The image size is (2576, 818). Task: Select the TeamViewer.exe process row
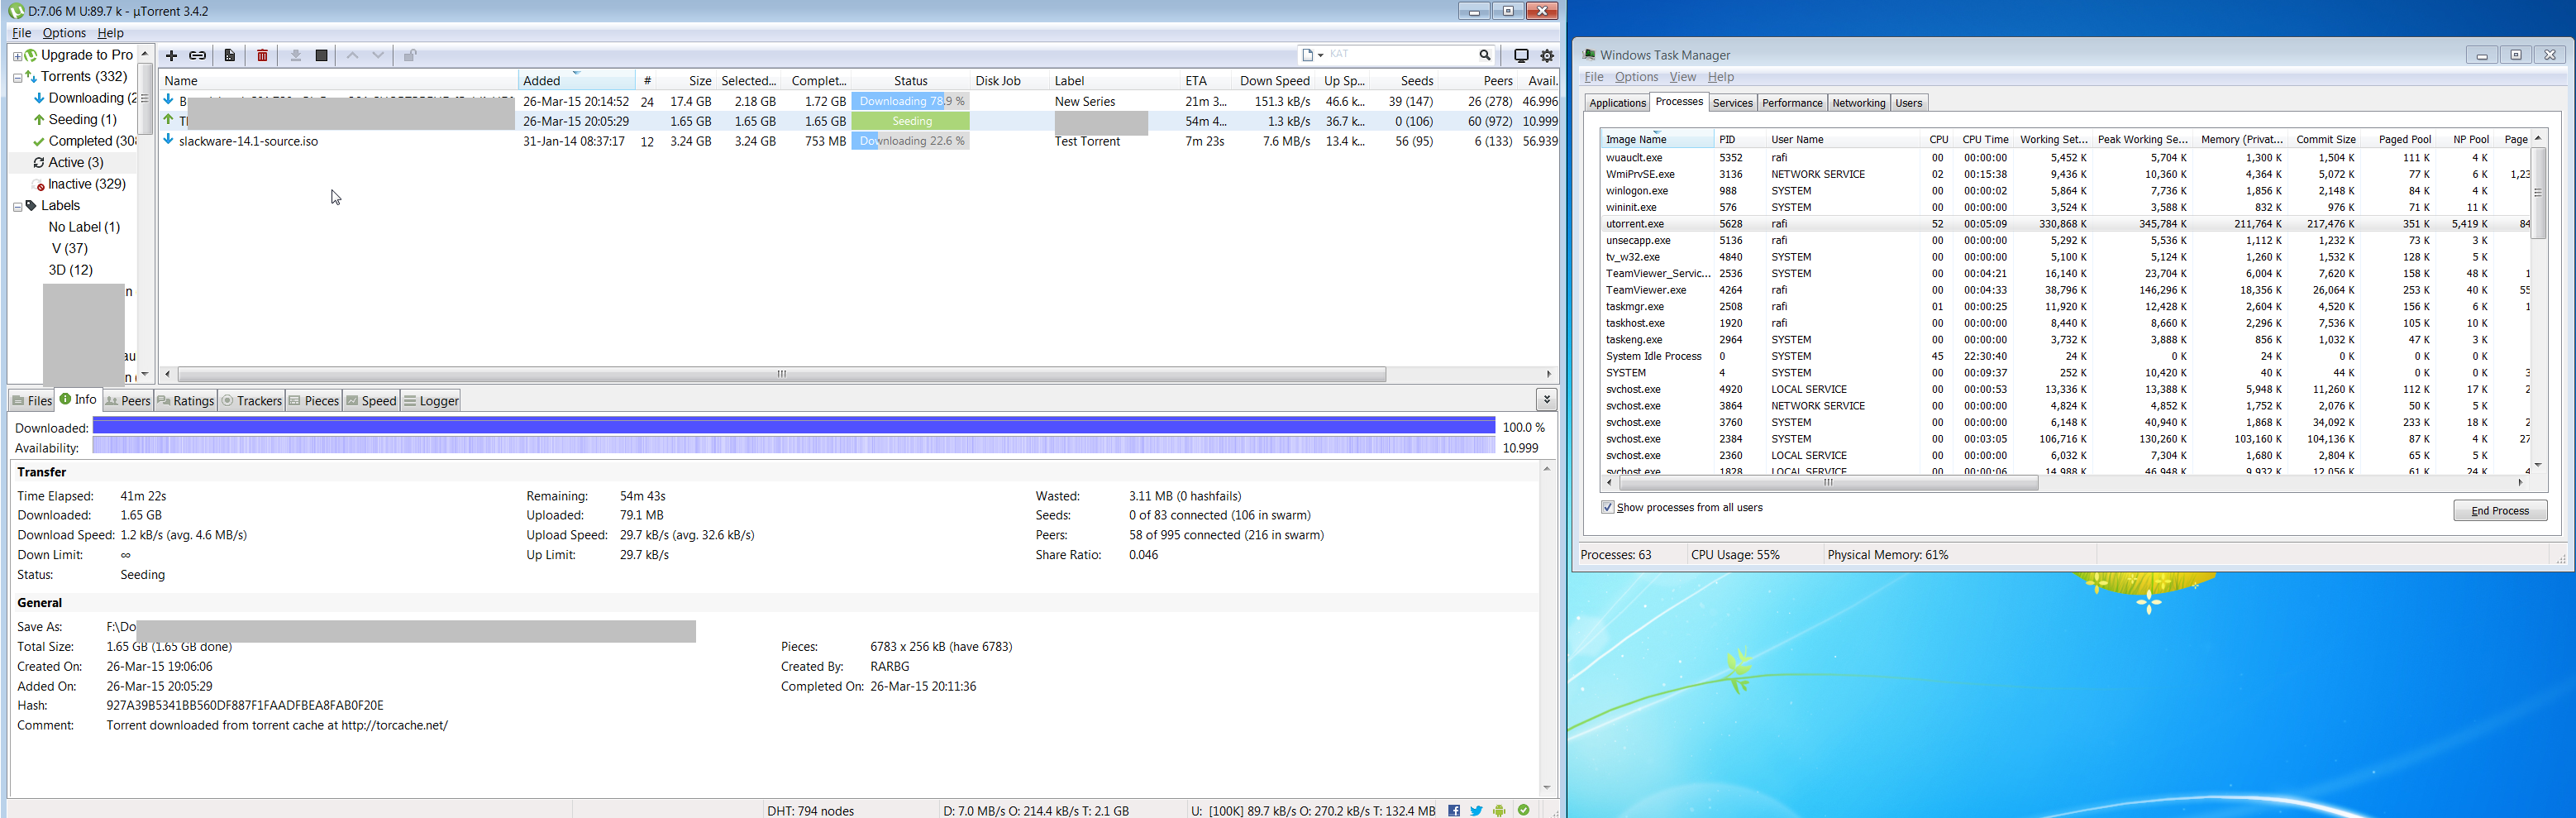(x=2065, y=290)
